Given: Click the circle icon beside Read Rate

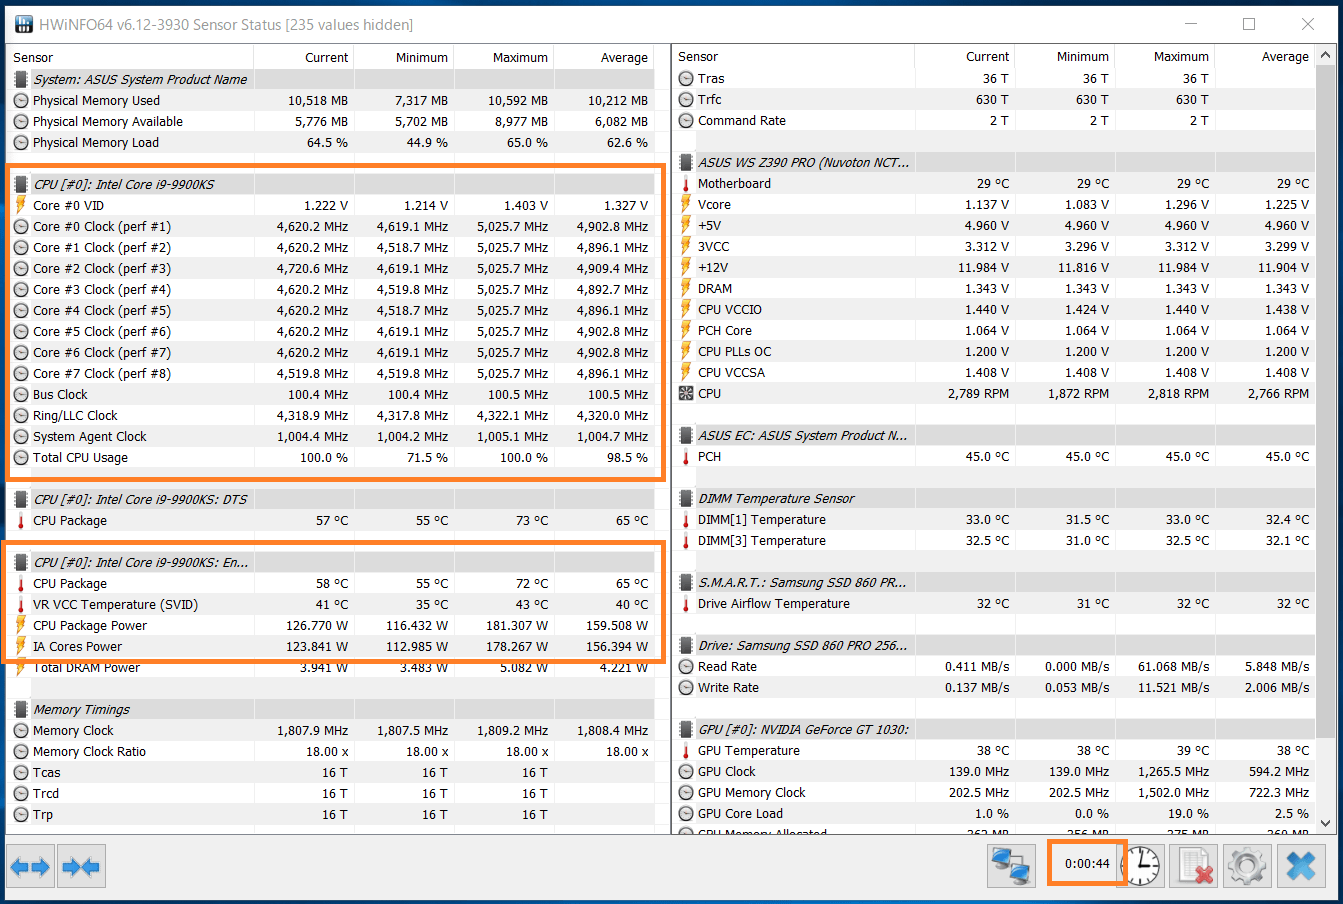Looking at the screenshot, I should click(686, 666).
